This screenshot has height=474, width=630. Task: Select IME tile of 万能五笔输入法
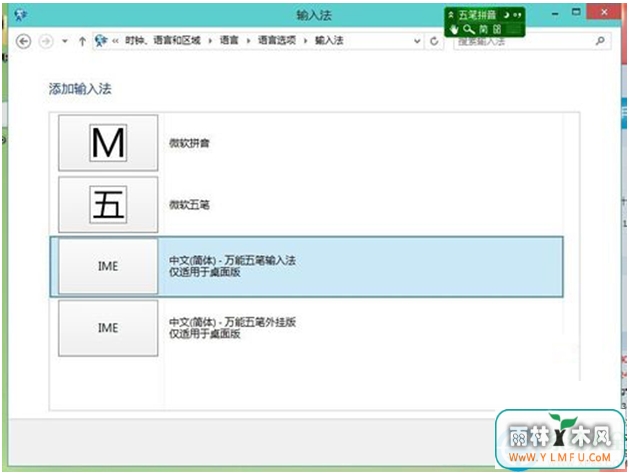(x=108, y=266)
